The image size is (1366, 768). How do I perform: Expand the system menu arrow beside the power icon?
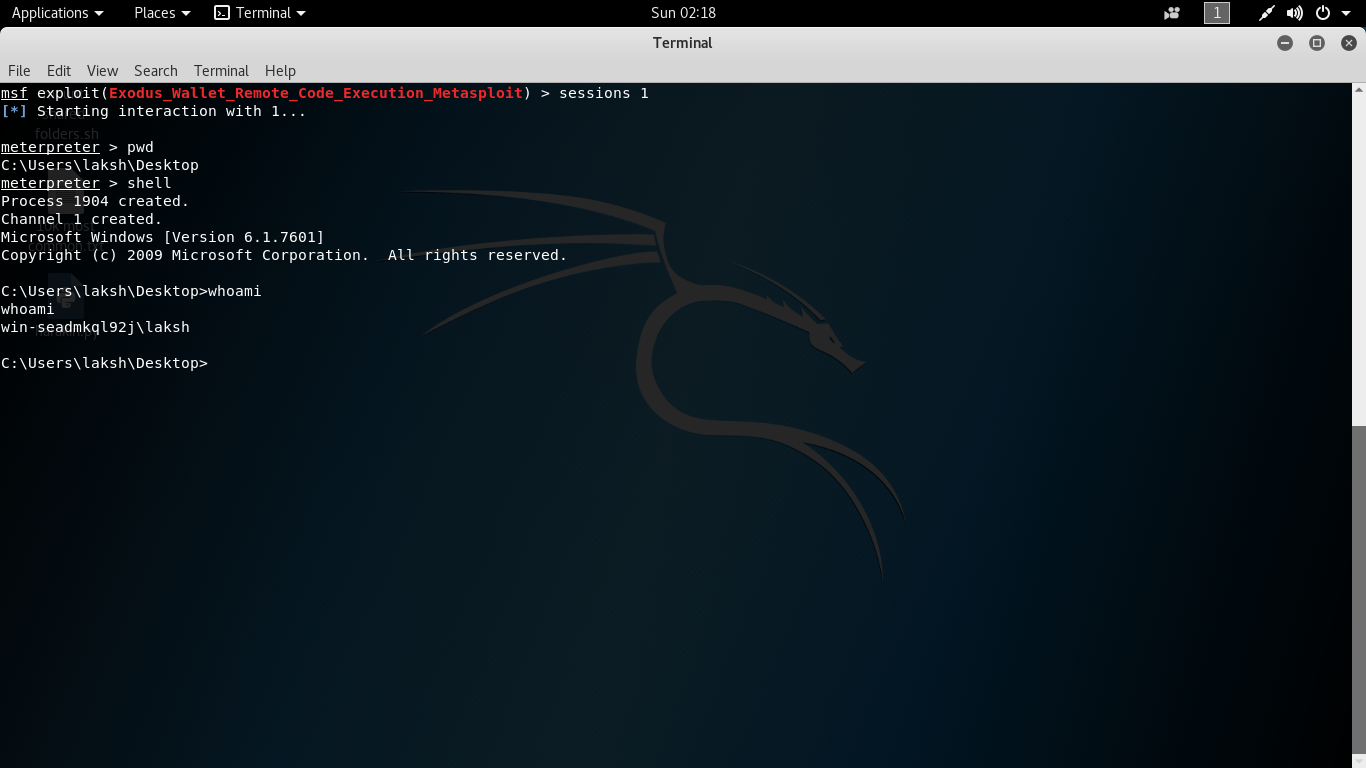tap(1346, 13)
